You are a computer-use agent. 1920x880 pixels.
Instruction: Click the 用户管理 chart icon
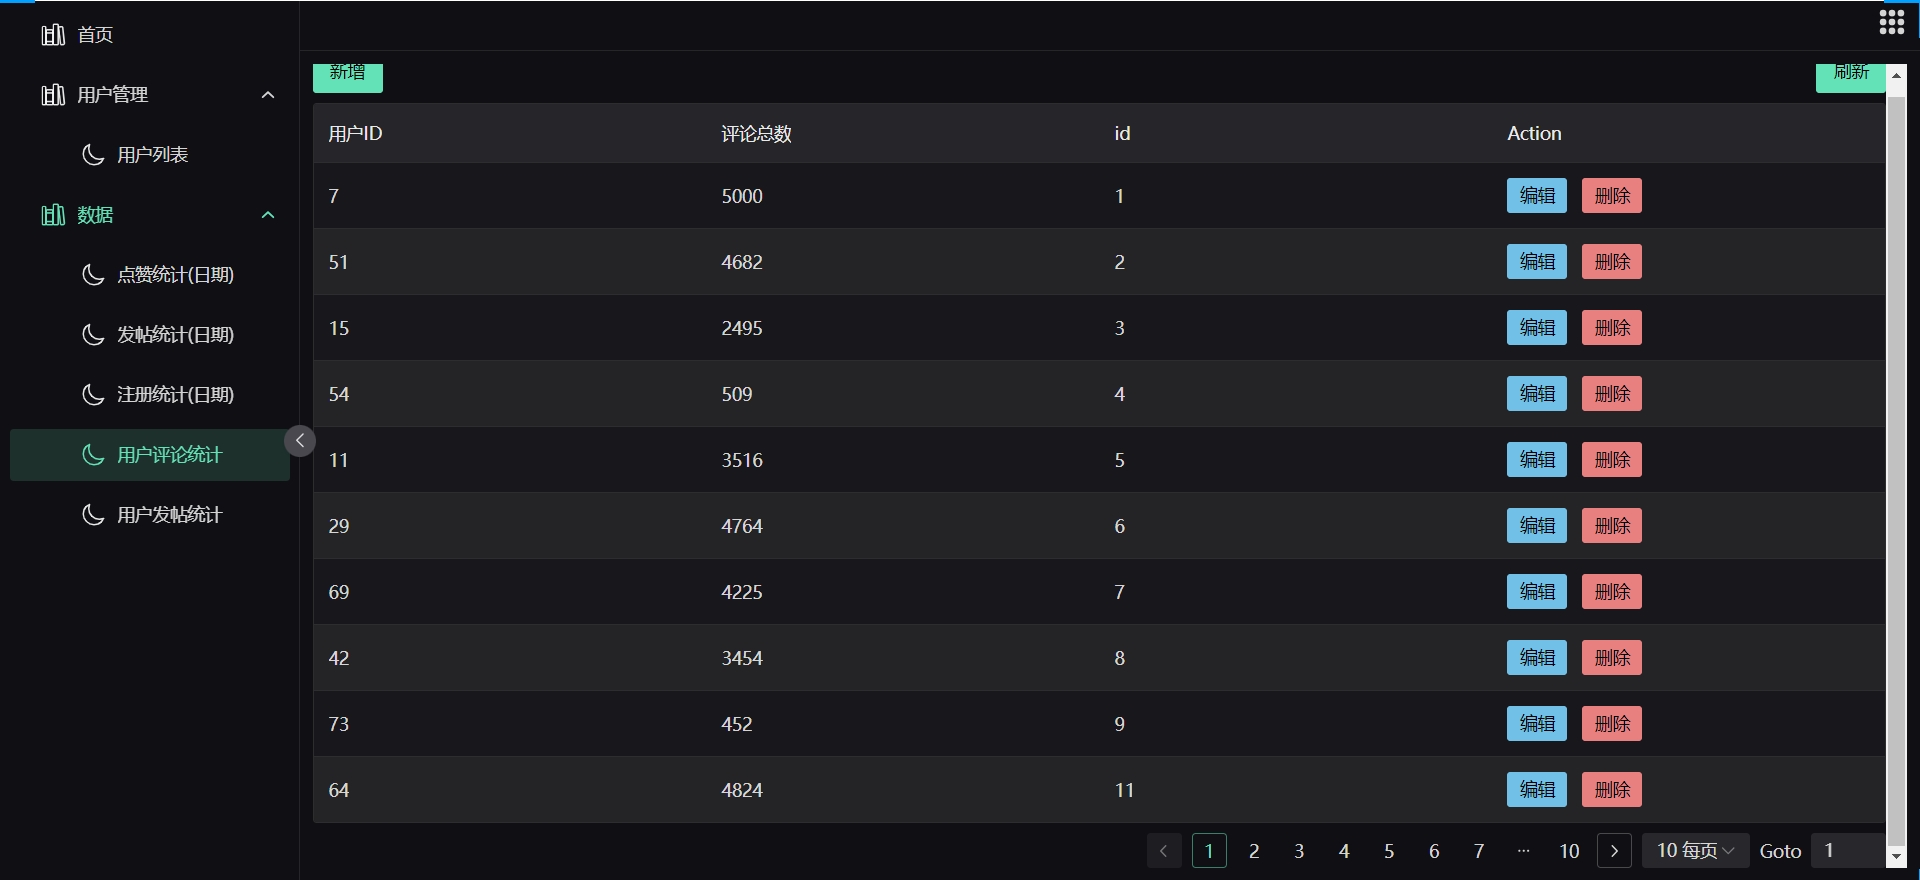point(53,95)
